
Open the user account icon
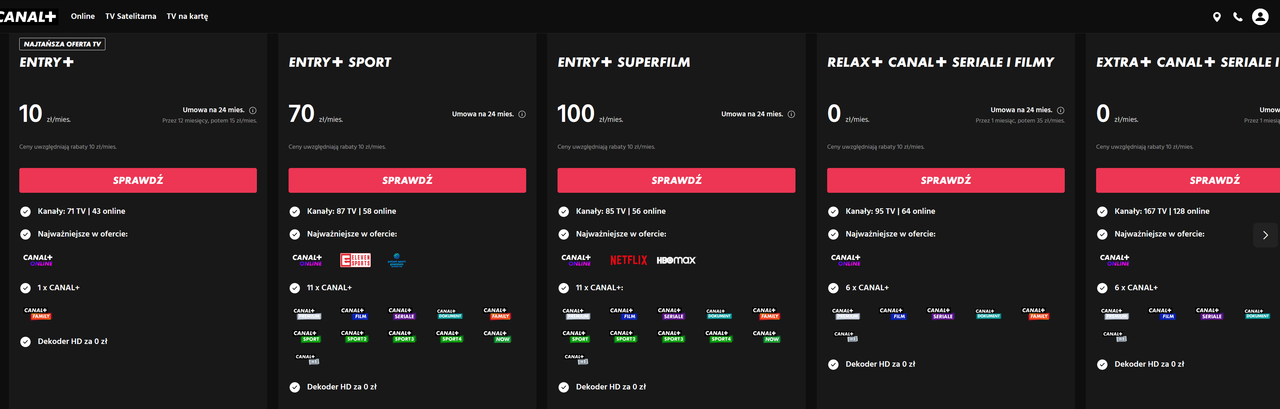[x=1260, y=16]
